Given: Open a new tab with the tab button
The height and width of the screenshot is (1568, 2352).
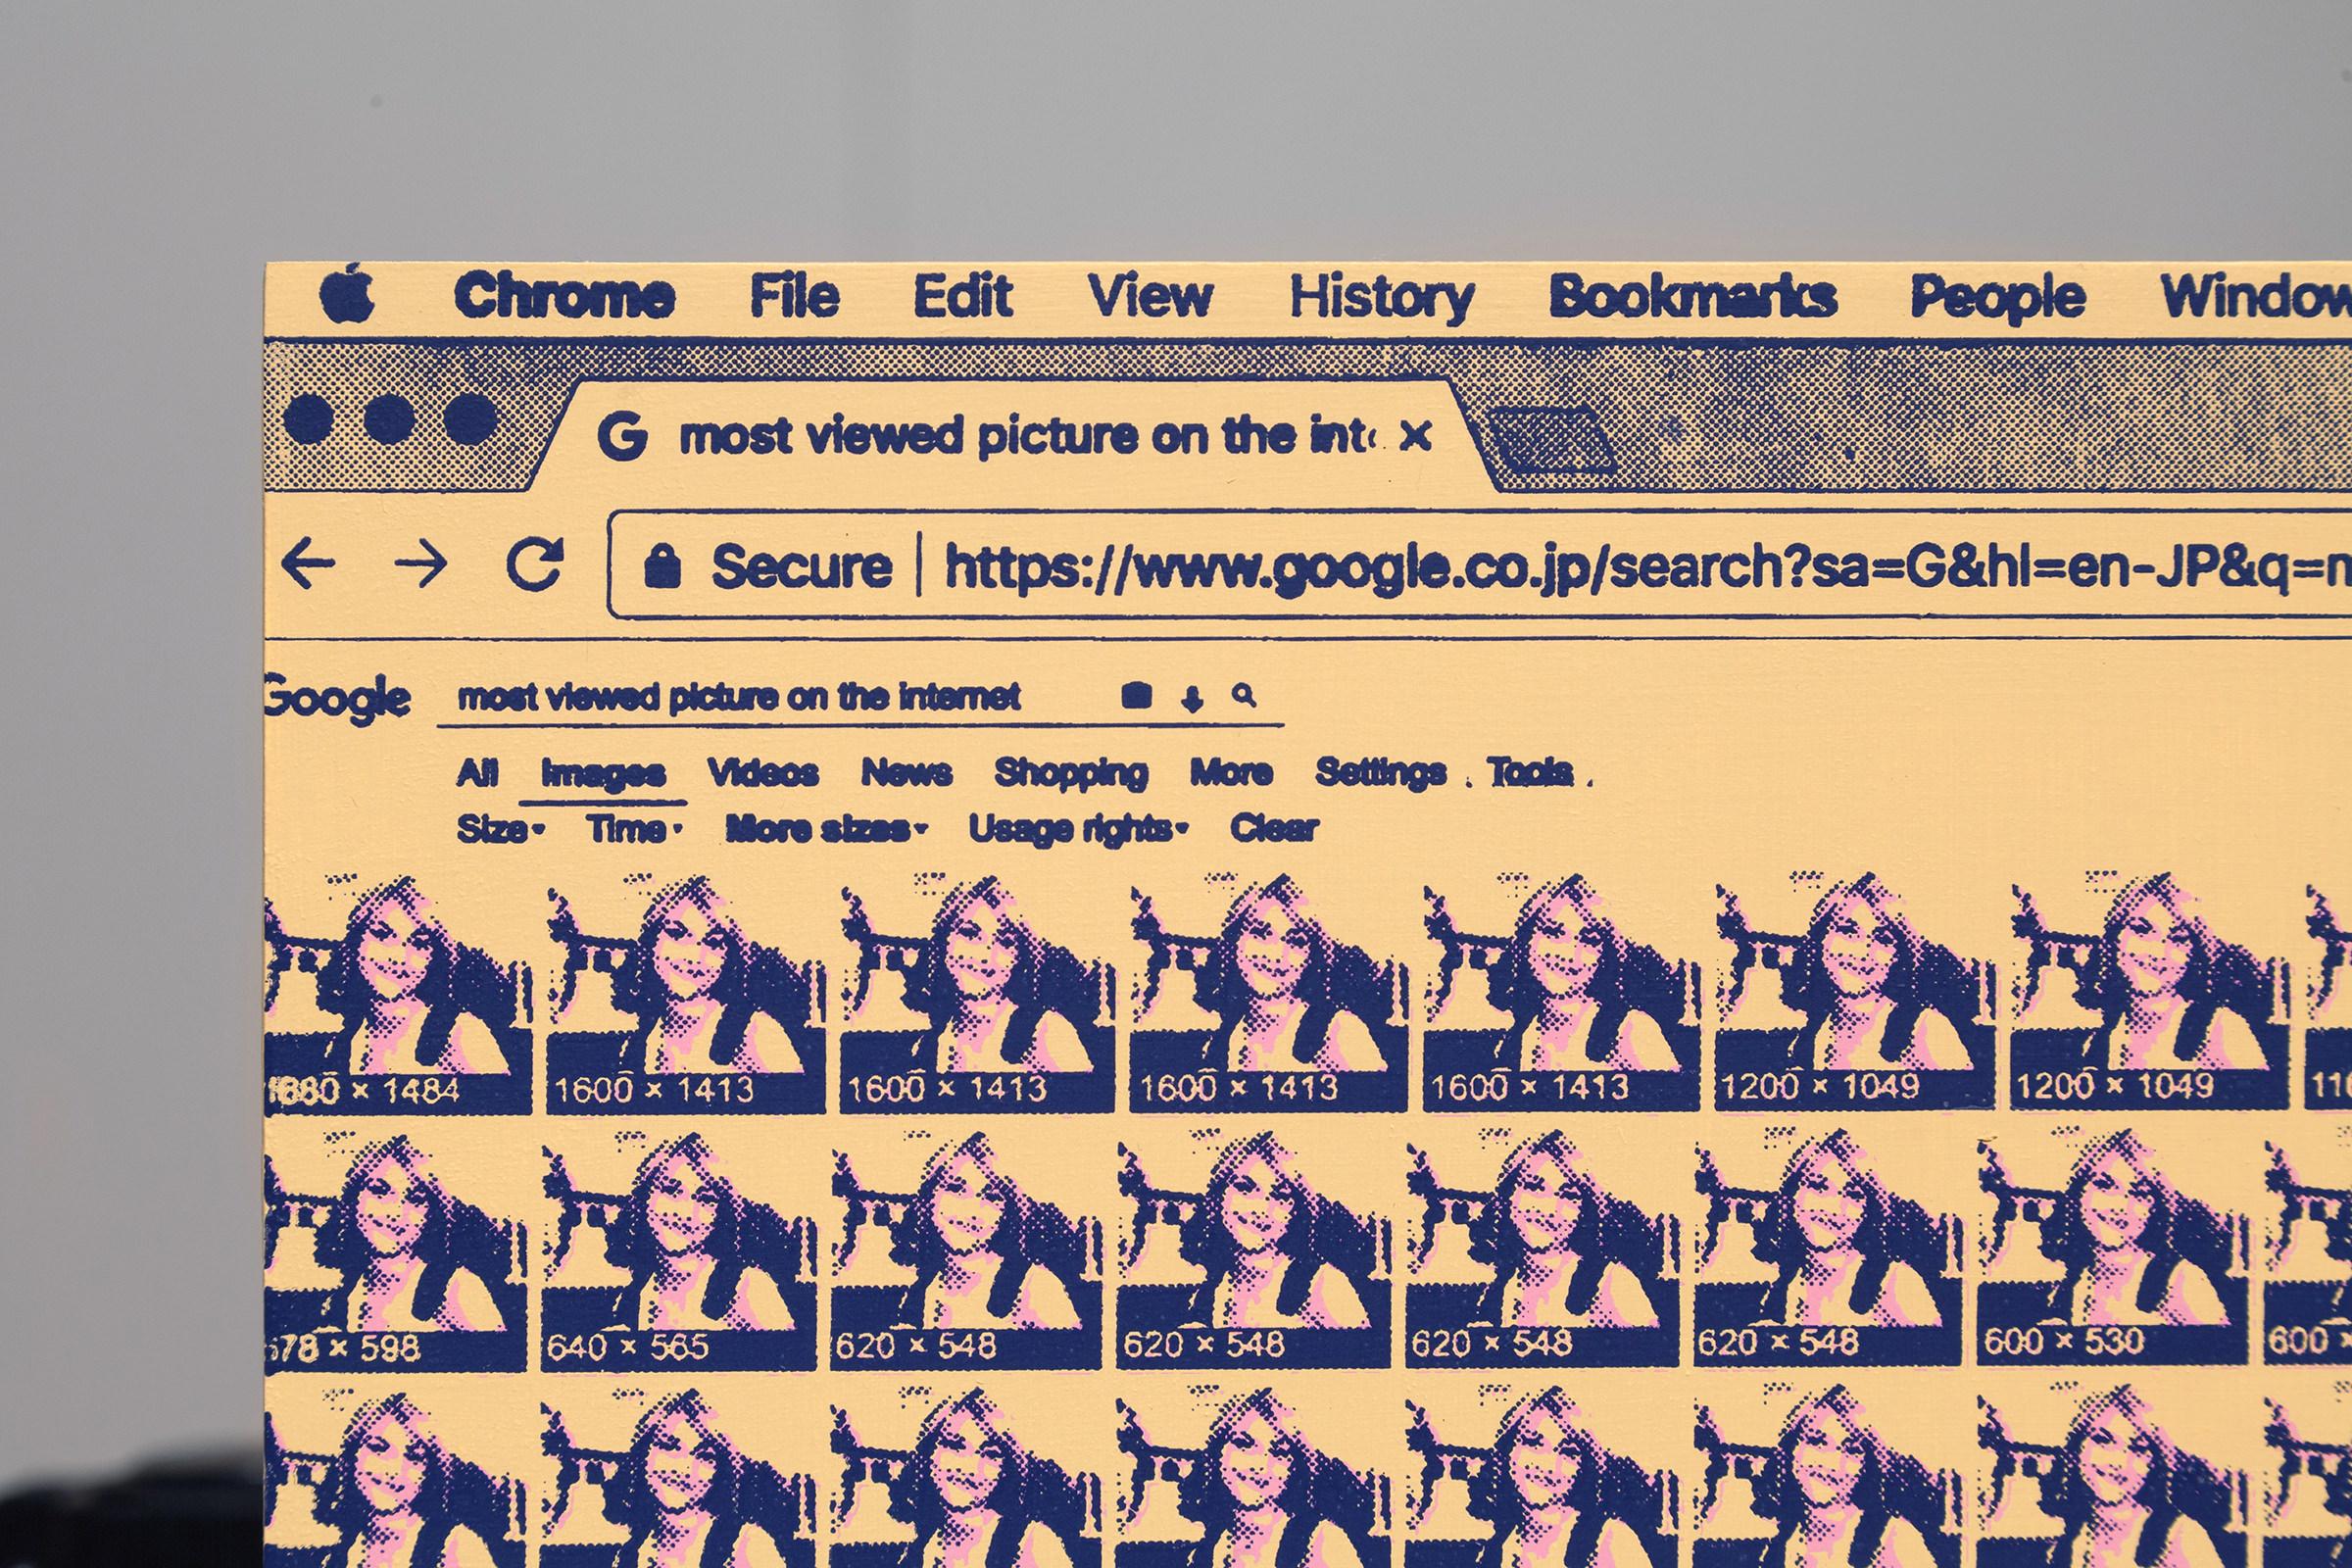Looking at the screenshot, I should (1551, 439).
